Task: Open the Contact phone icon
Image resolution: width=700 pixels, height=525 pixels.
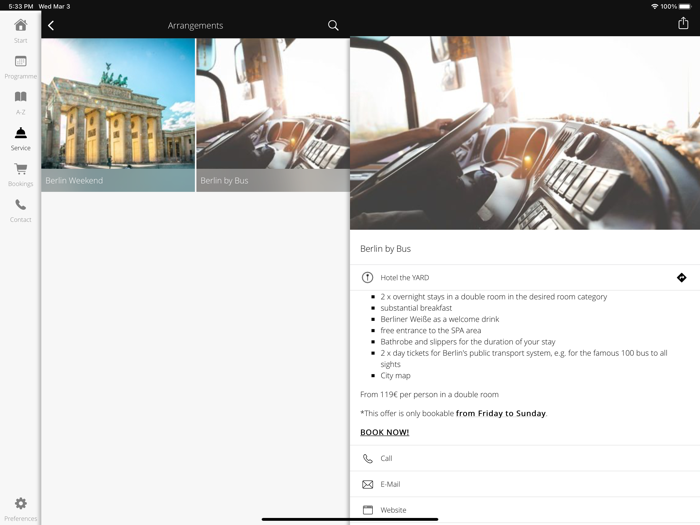Action: click(x=21, y=204)
